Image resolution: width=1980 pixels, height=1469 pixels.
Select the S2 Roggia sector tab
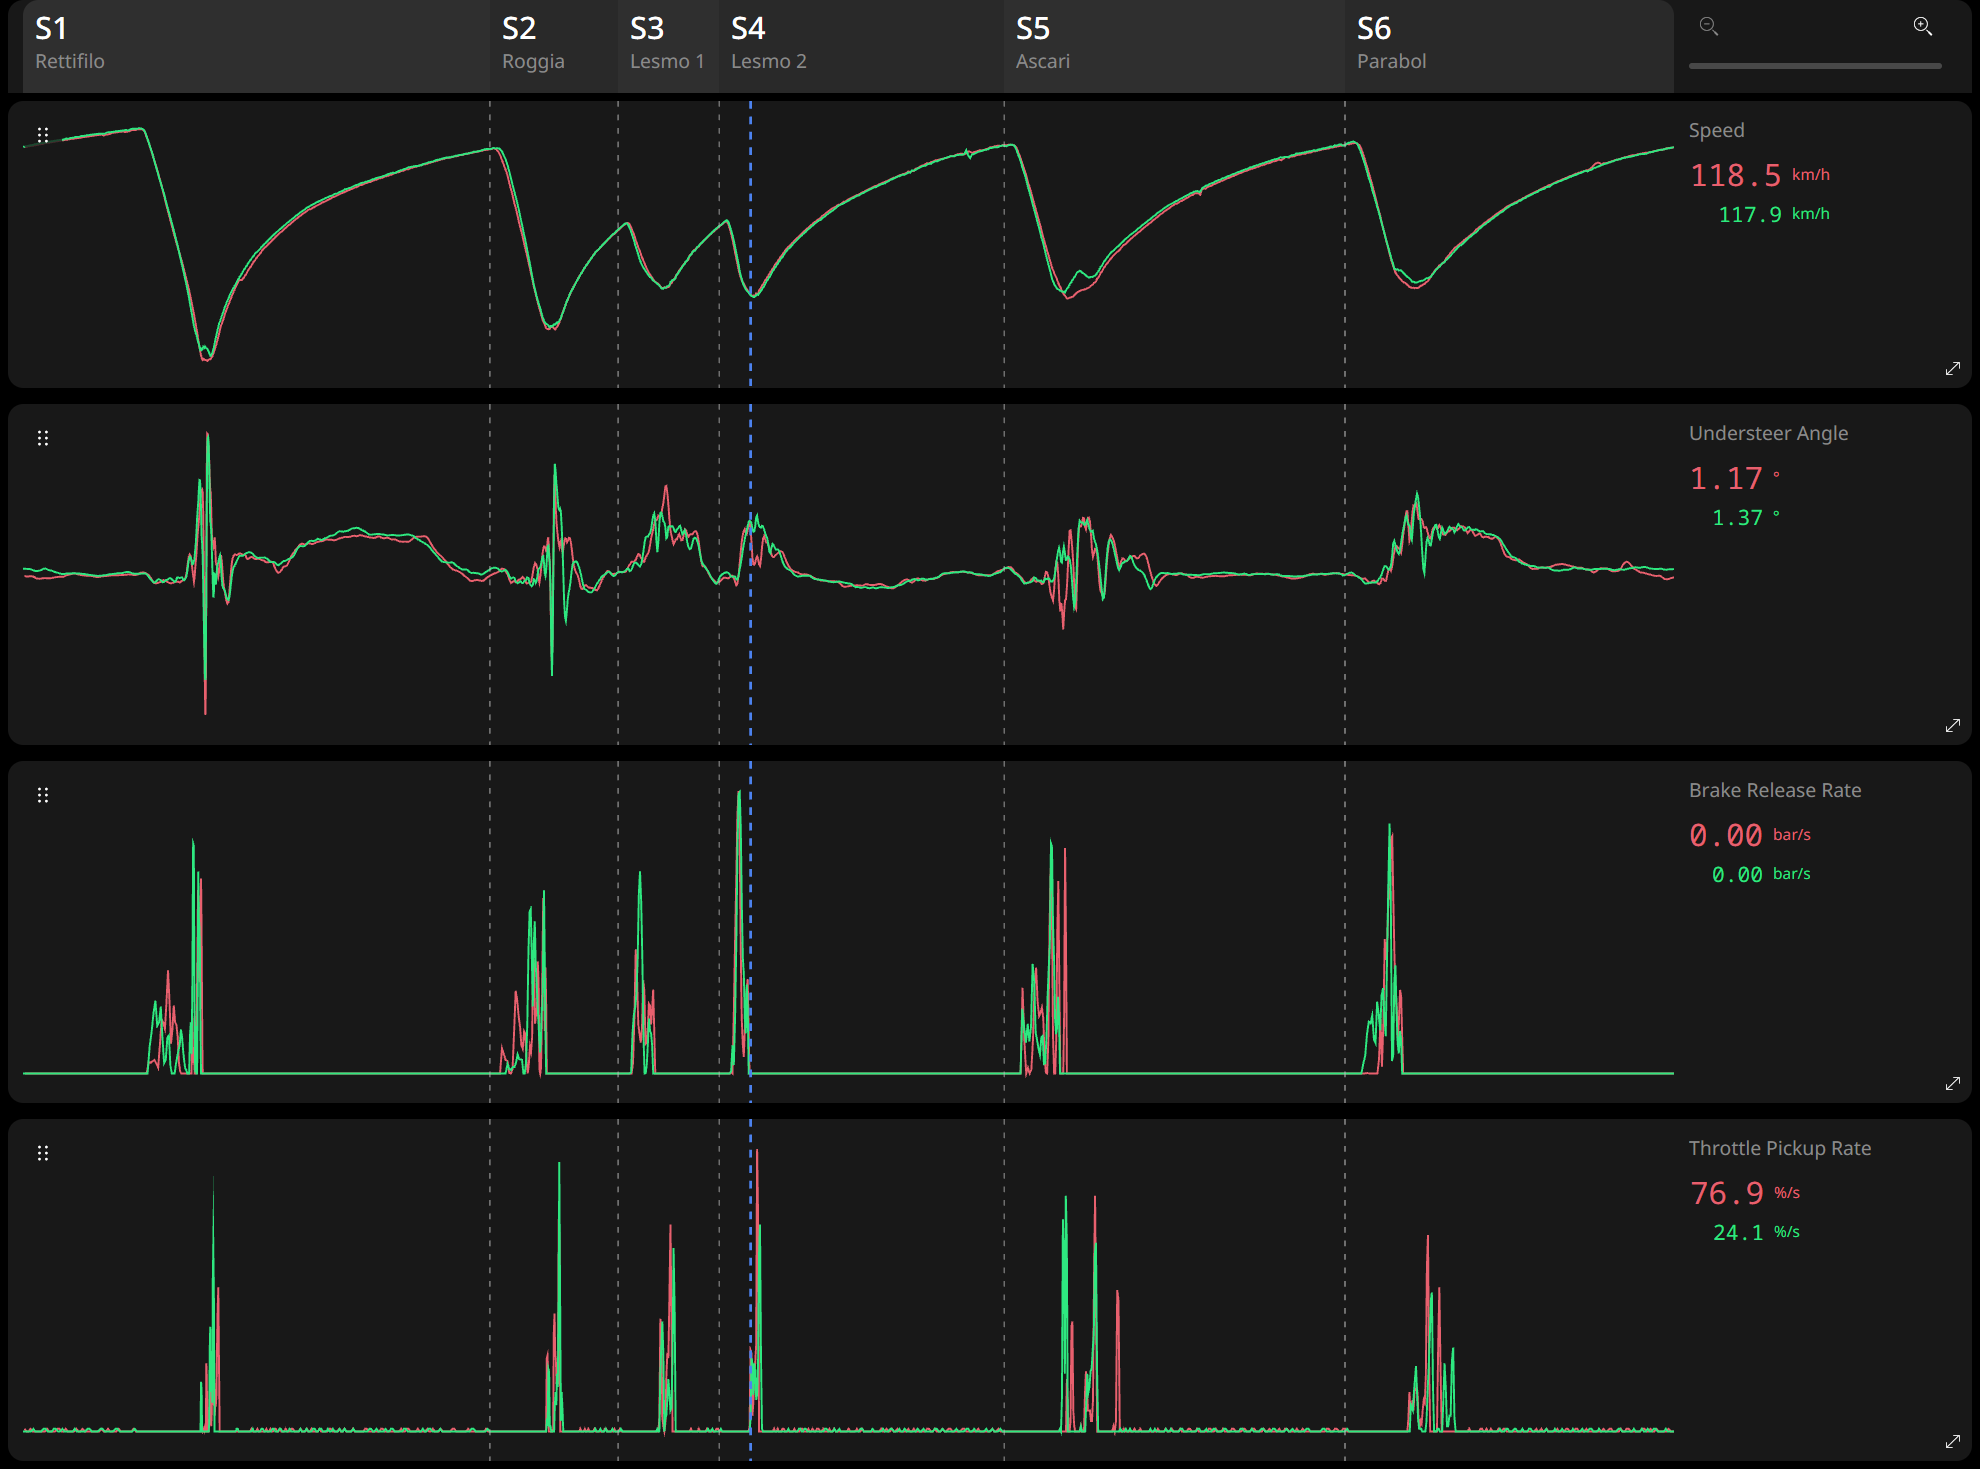tap(554, 46)
